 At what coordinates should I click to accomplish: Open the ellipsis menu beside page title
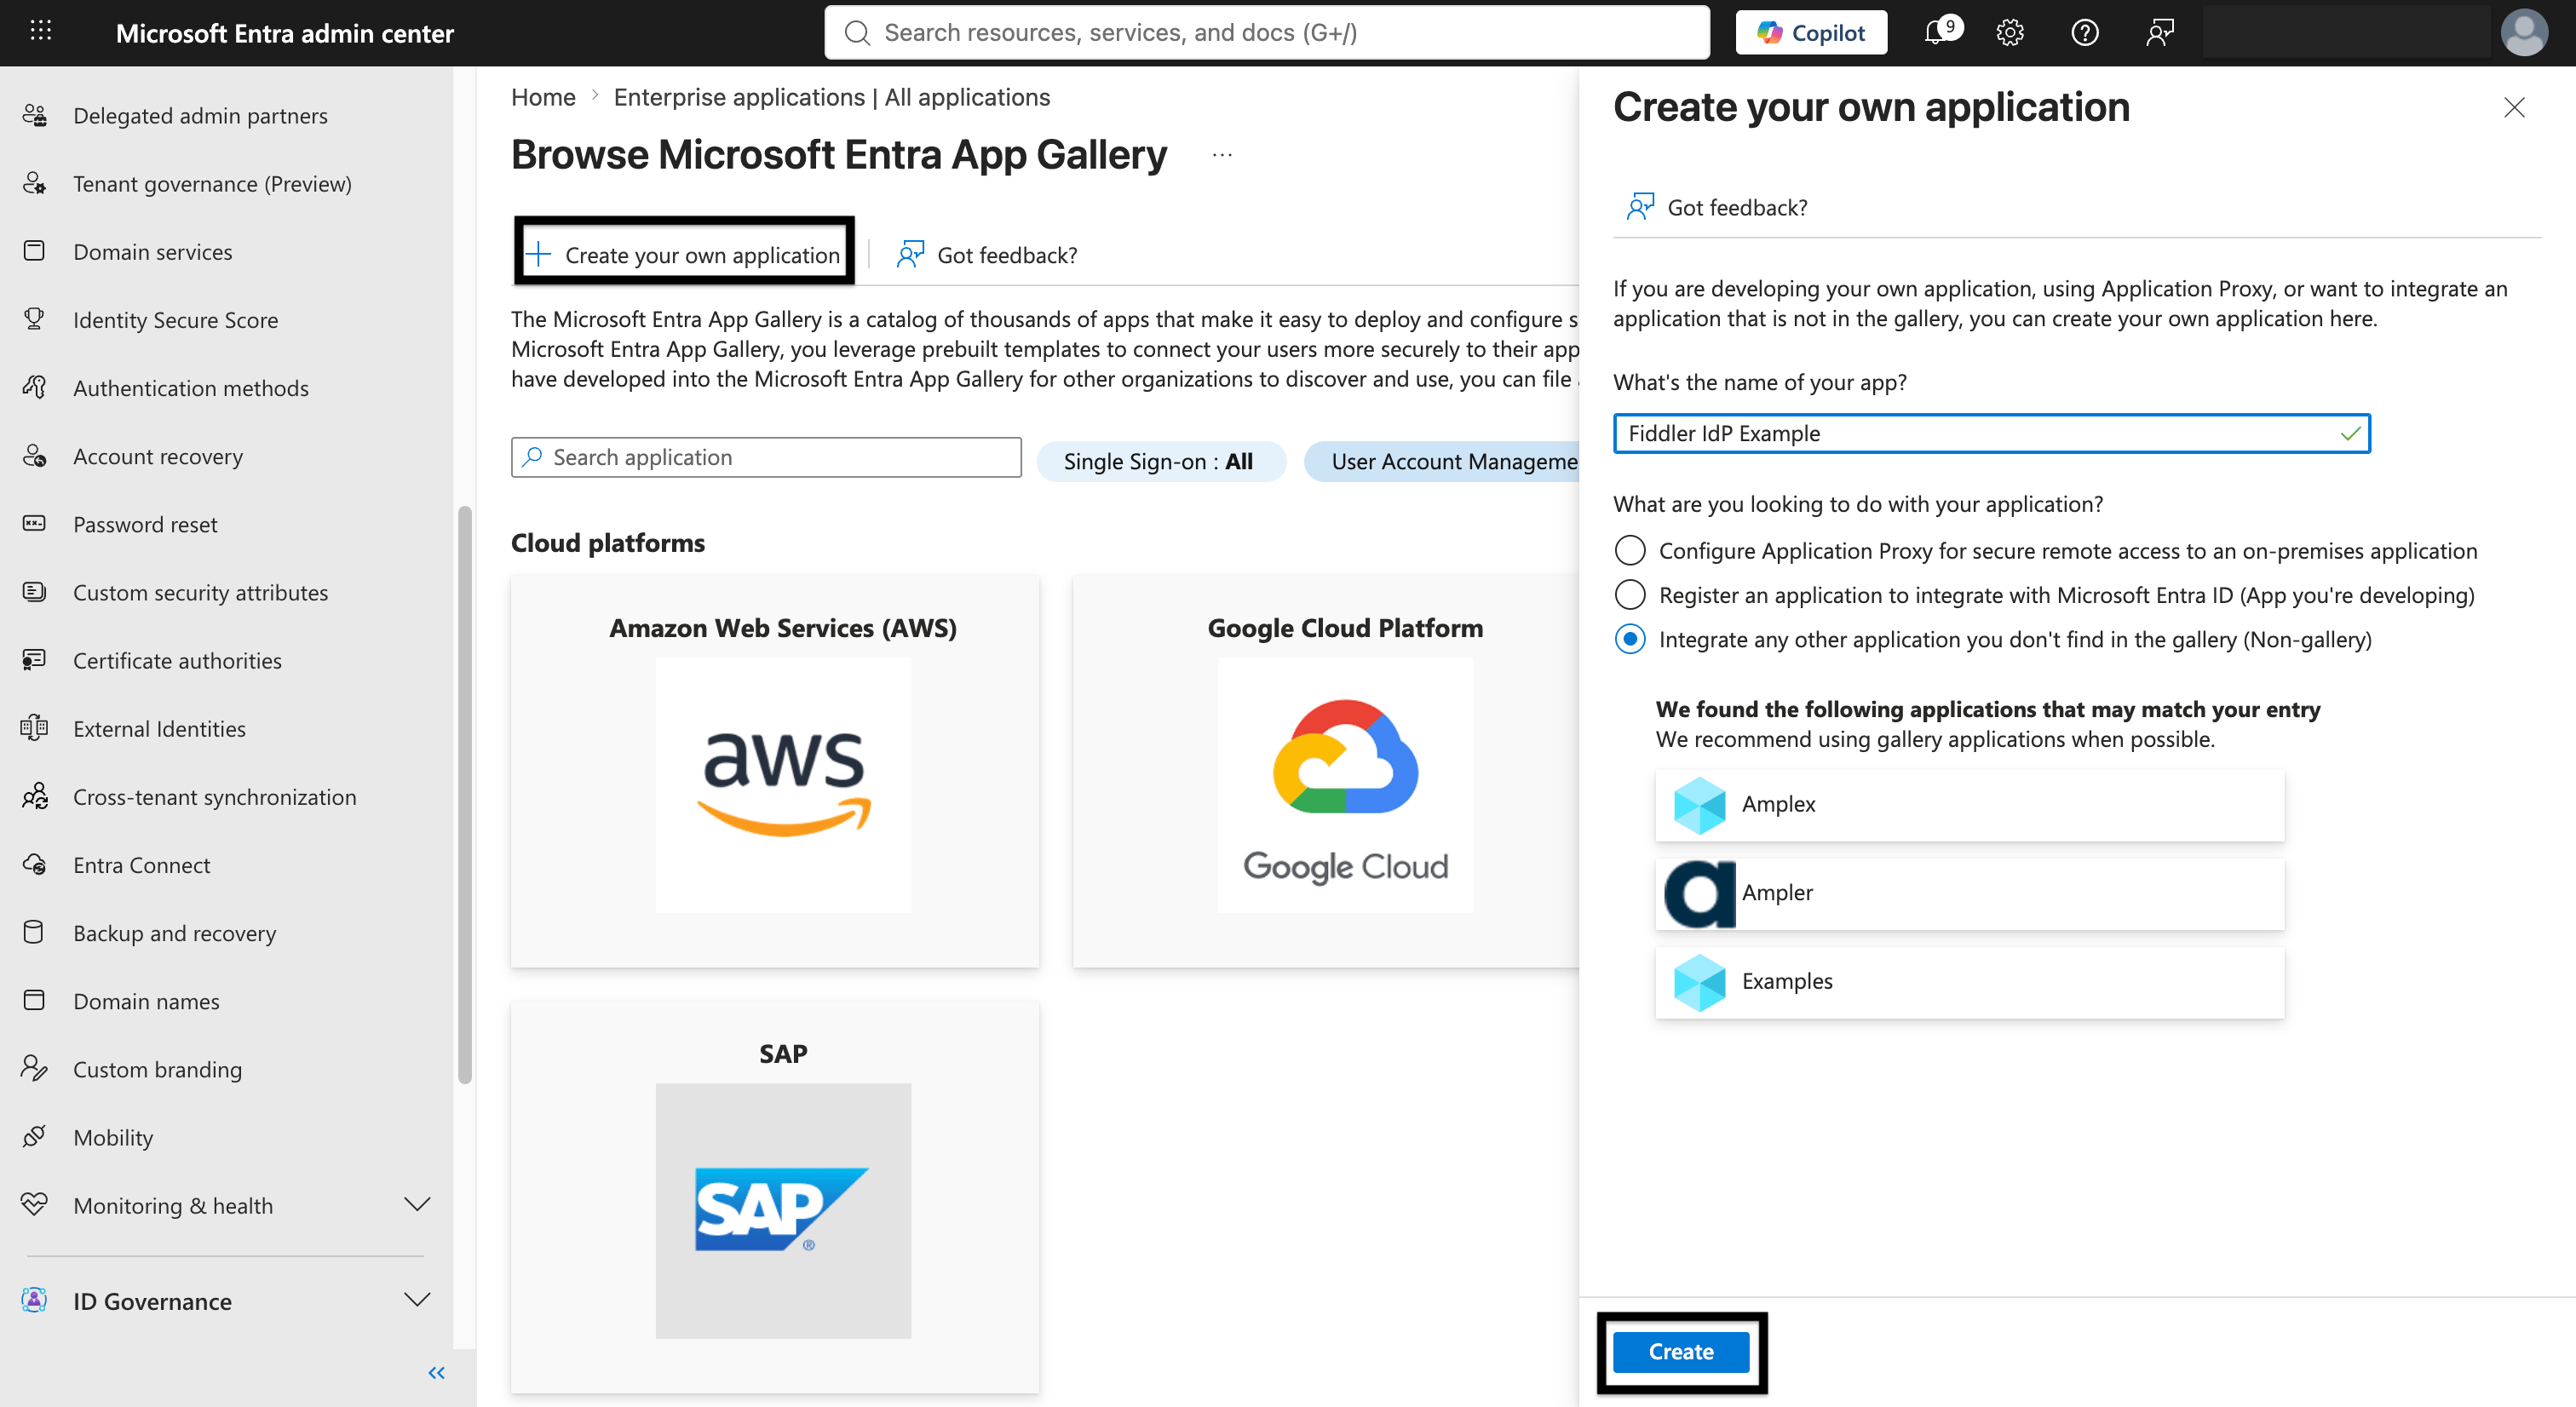[x=1222, y=155]
